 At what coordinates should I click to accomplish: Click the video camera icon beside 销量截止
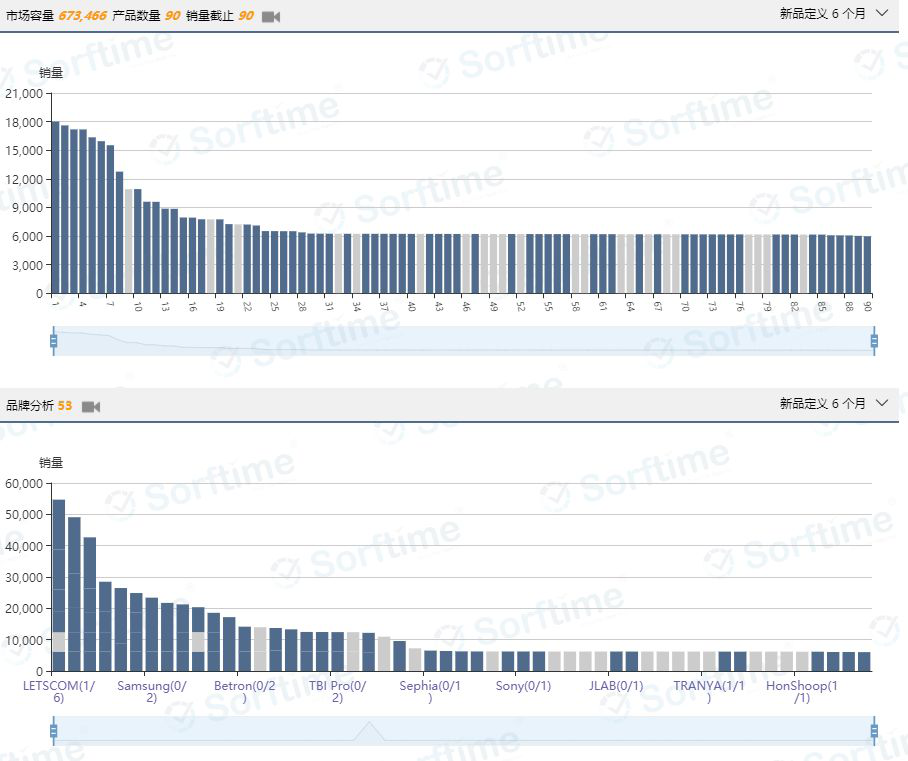(271, 17)
